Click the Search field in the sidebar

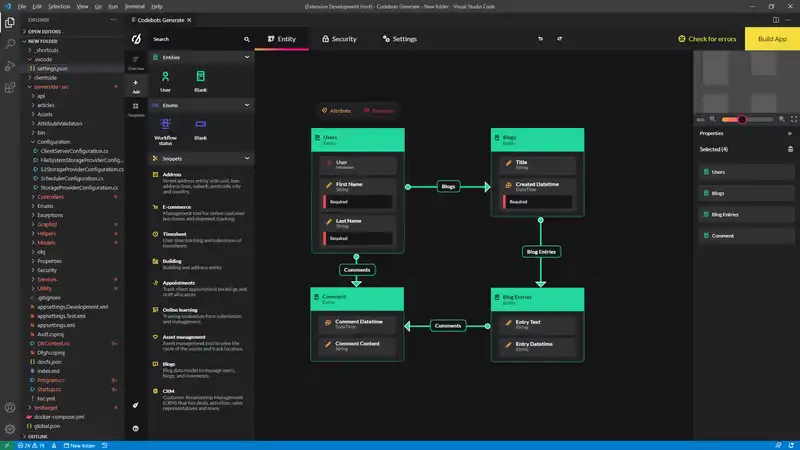195,39
